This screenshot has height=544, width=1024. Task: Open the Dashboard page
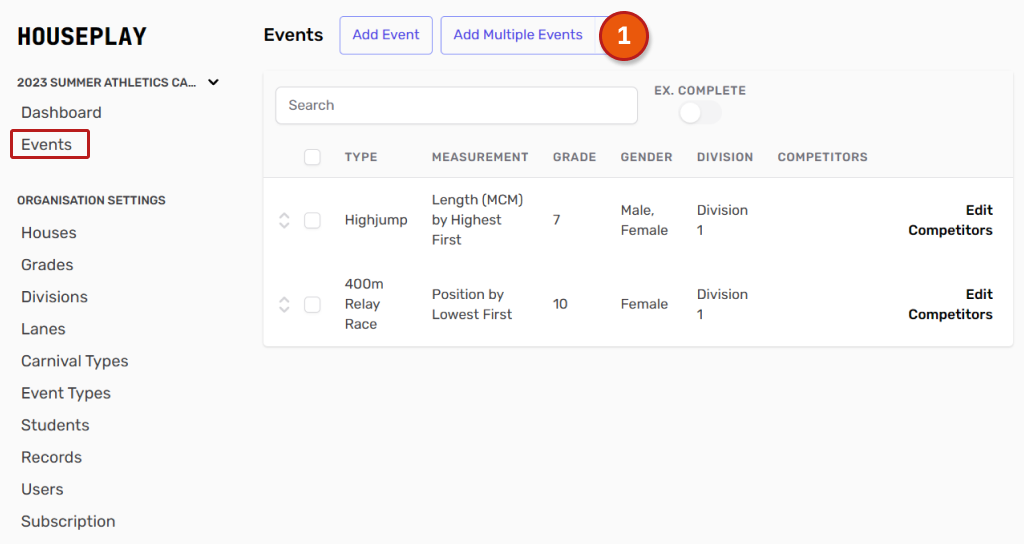[x=61, y=113]
